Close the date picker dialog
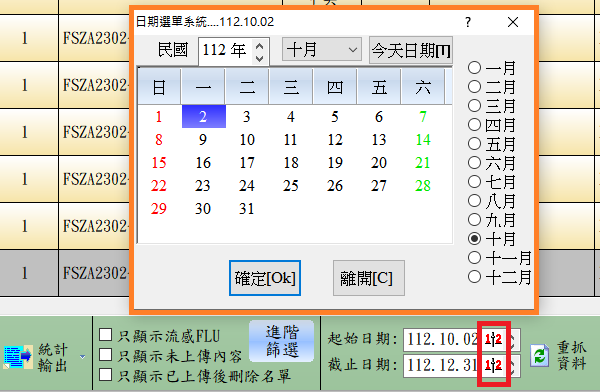 (x=513, y=22)
